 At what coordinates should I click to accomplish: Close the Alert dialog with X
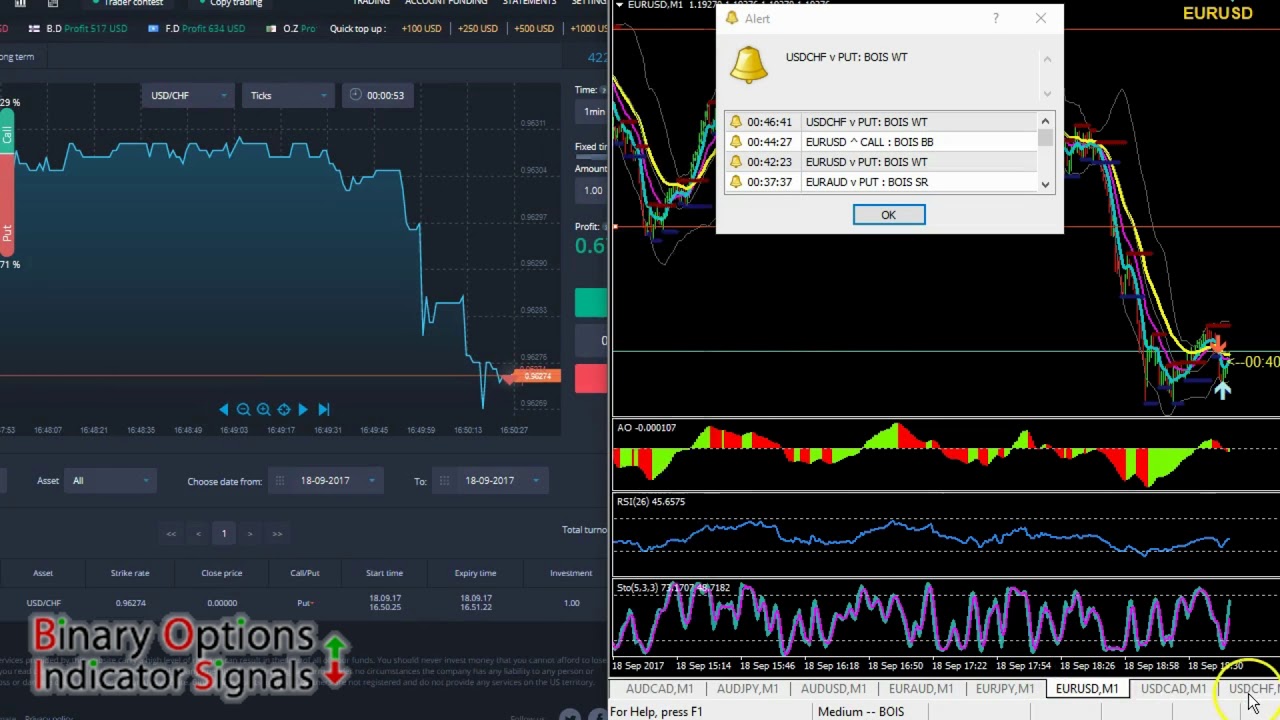(x=1041, y=18)
